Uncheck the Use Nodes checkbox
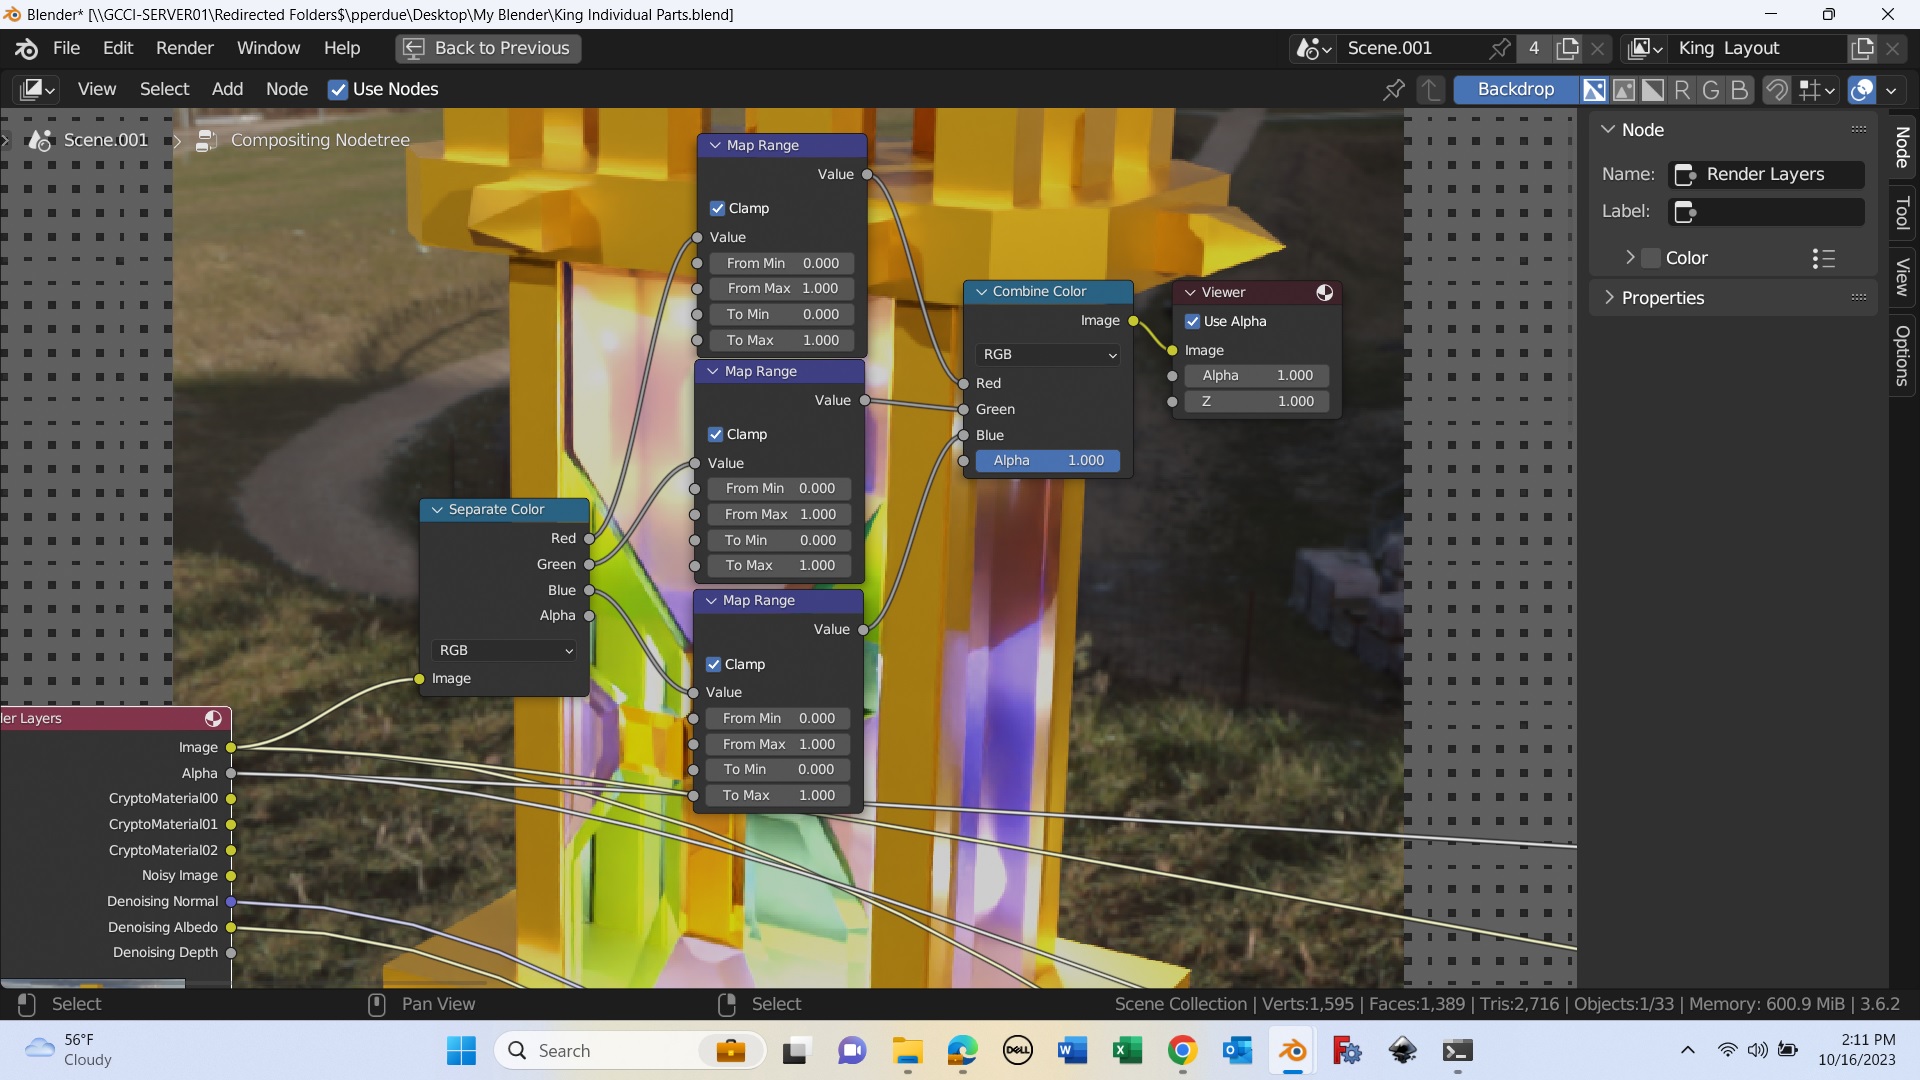1920x1080 pixels. pyautogui.click(x=338, y=90)
